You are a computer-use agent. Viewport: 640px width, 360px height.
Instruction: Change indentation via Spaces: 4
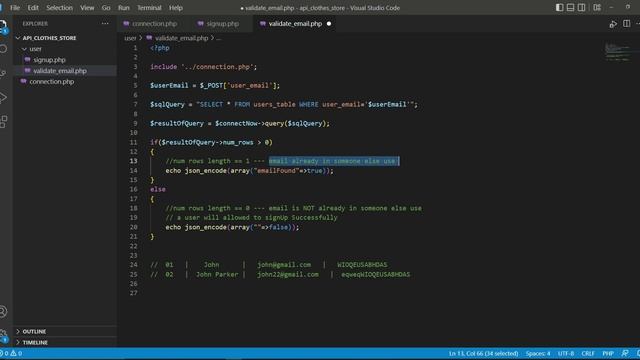coord(538,353)
